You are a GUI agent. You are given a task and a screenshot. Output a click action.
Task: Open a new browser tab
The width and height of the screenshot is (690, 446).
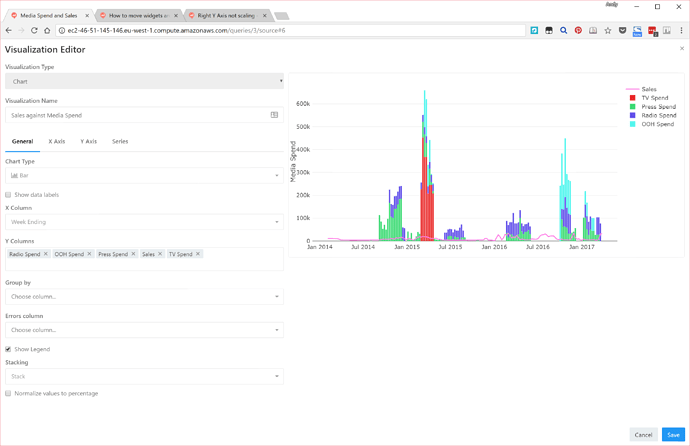(x=282, y=16)
